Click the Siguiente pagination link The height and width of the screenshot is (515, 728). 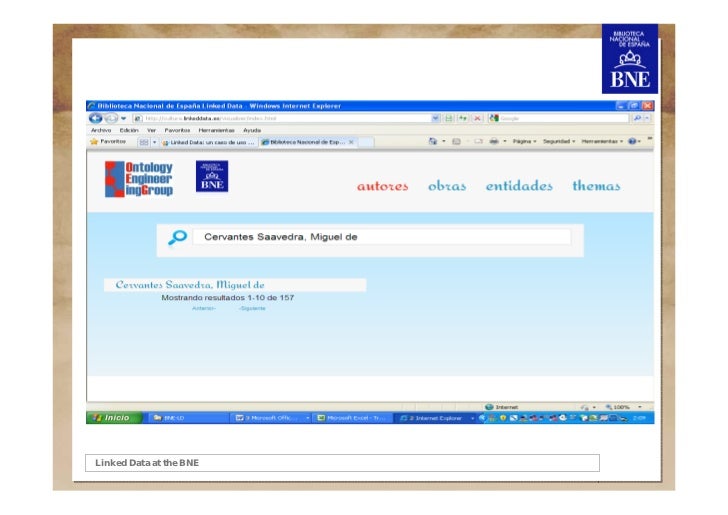[x=252, y=308]
